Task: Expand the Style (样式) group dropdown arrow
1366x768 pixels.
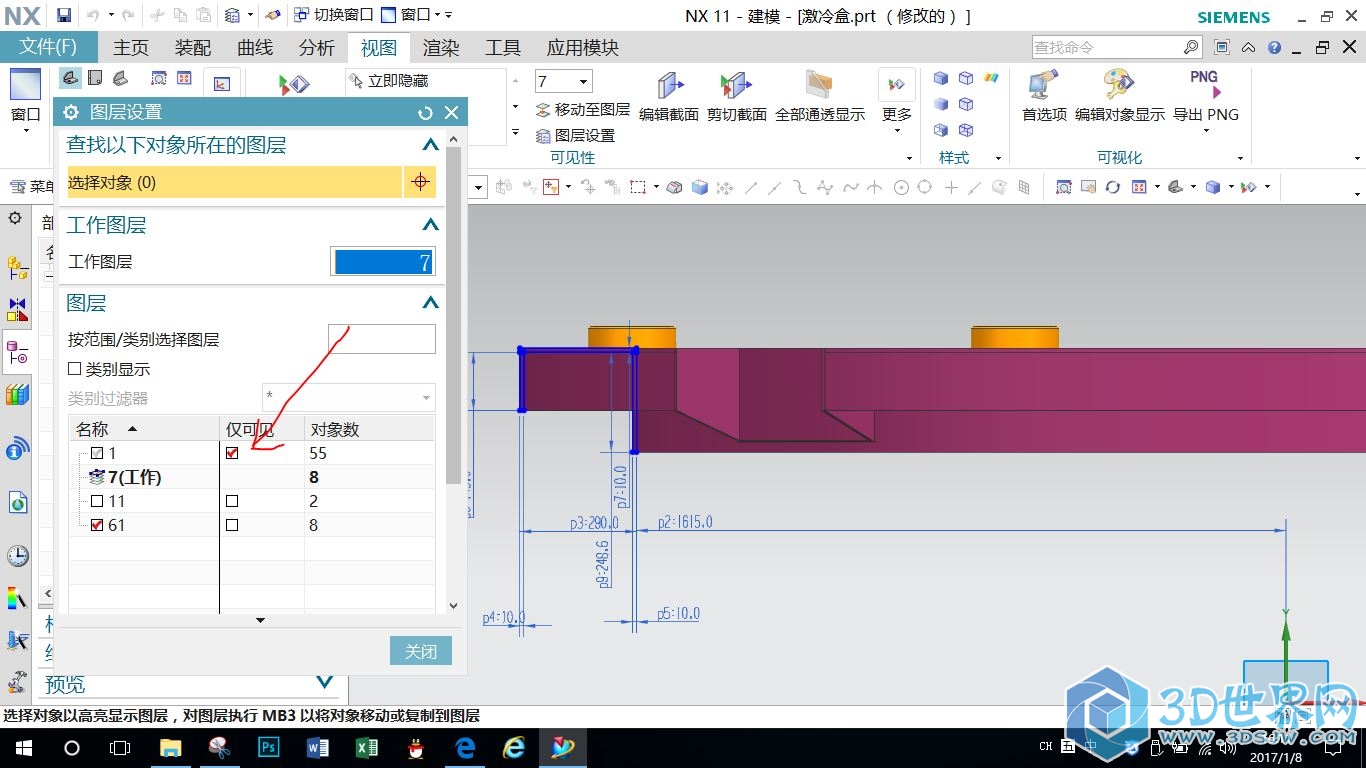Action: pyautogui.click(x=997, y=158)
